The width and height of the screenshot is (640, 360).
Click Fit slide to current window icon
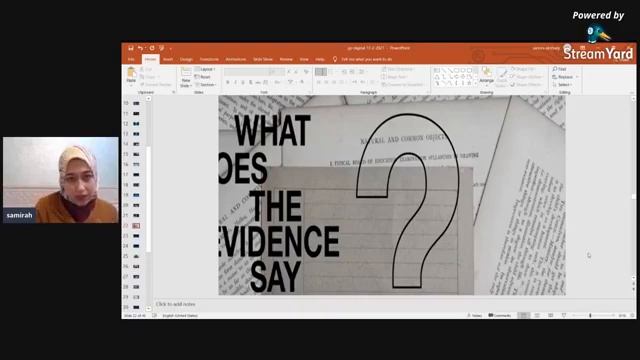coord(632,316)
